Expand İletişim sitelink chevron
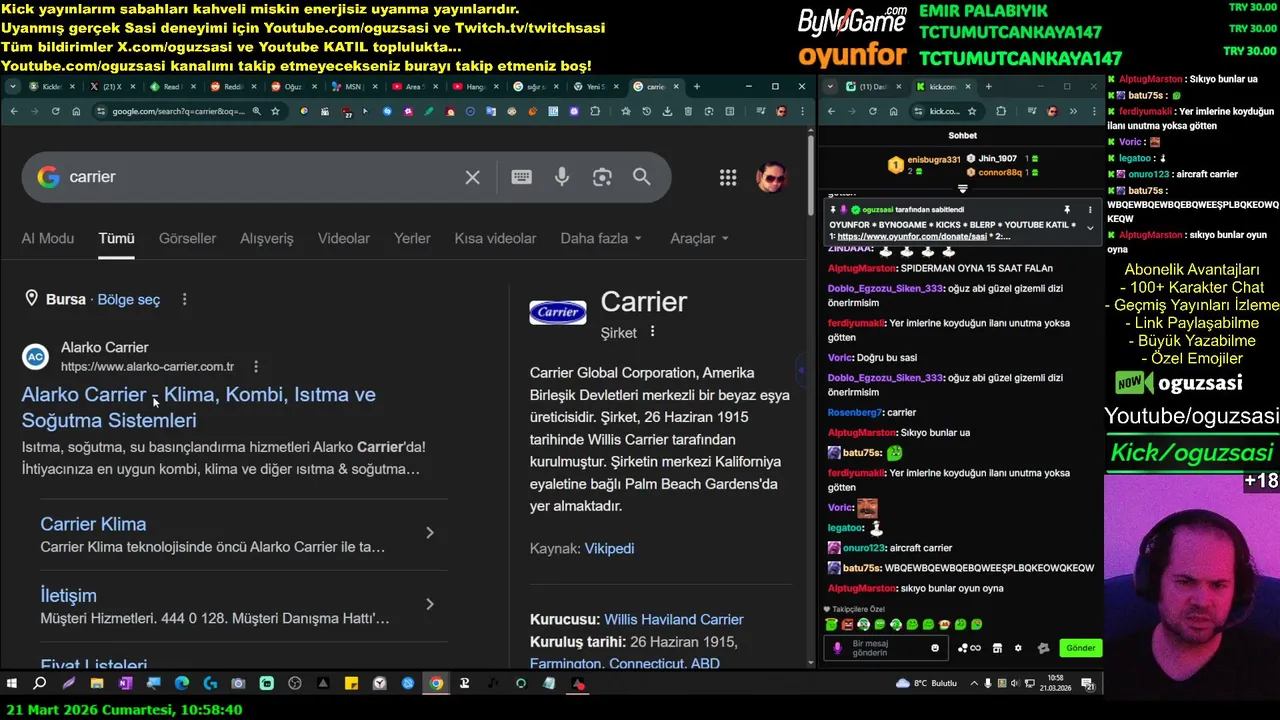The image size is (1280, 720). click(430, 604)
